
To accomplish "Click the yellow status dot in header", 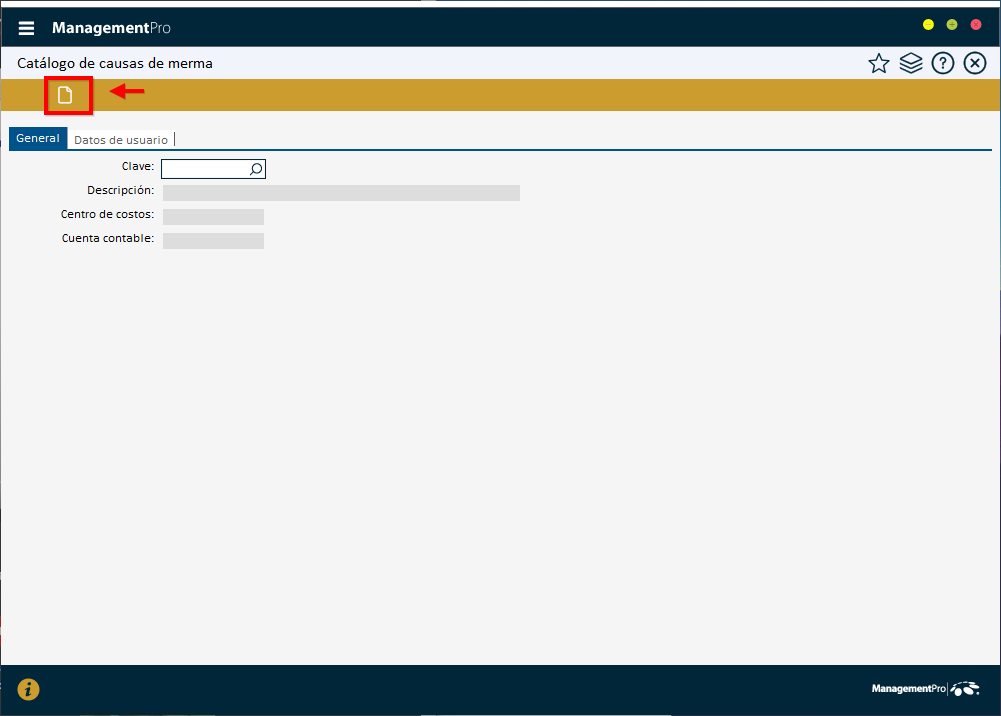I will point(928,24).
